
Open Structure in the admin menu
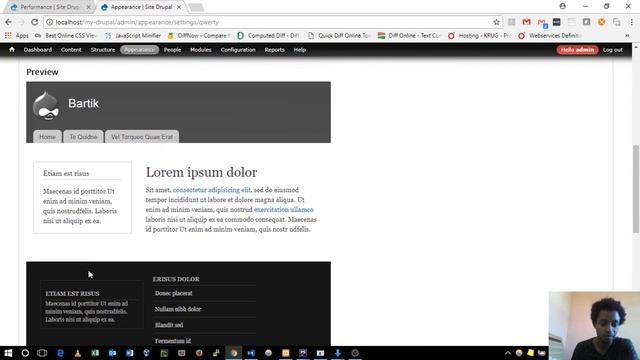coord(103,50)
